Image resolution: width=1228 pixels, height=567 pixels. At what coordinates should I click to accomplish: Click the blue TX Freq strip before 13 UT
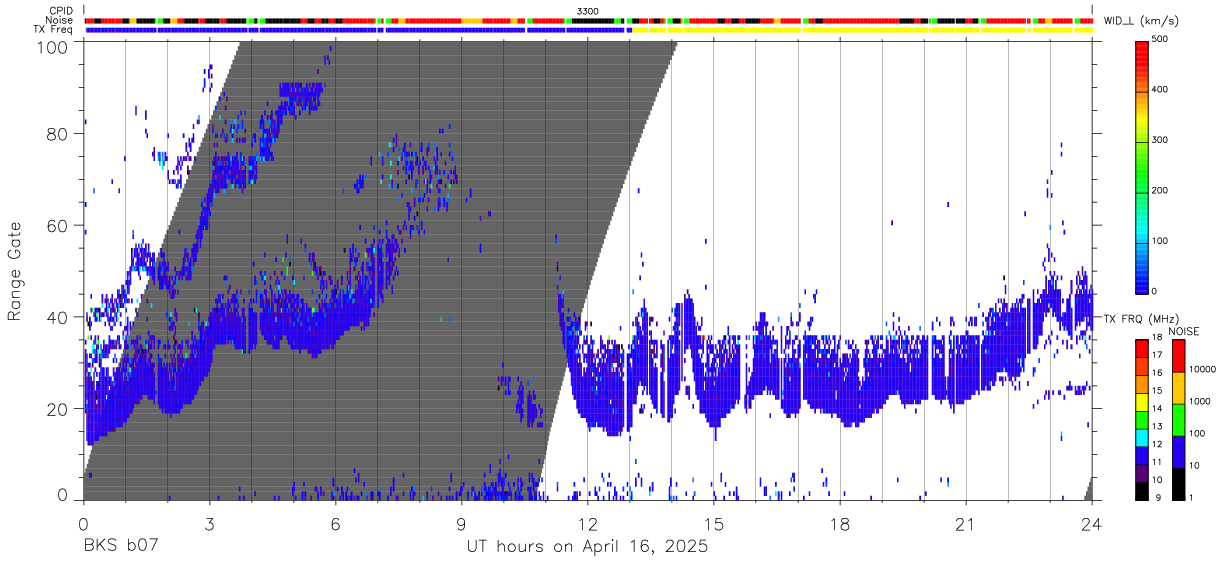point(358,30)
